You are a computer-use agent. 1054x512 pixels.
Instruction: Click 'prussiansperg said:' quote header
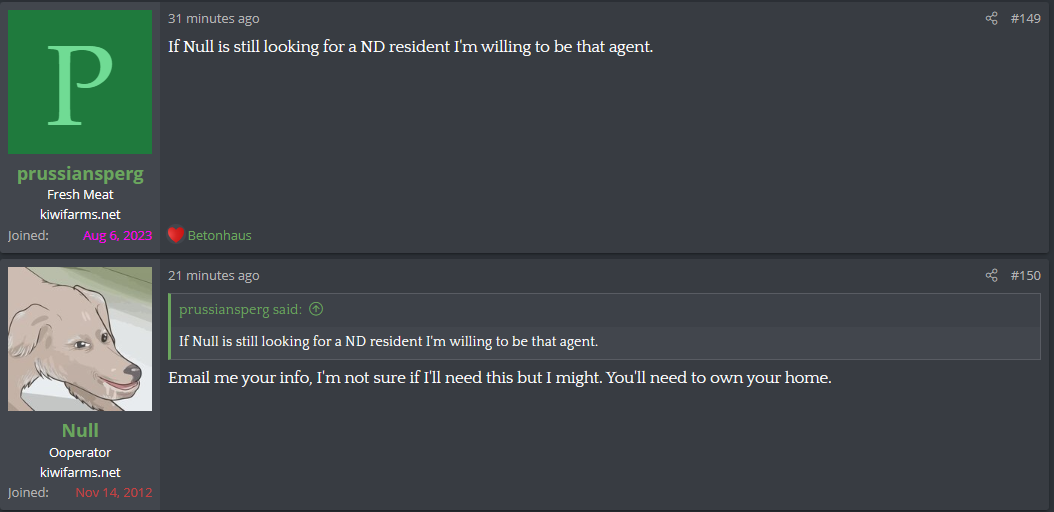pyautogui.click(x=241, y=309)
